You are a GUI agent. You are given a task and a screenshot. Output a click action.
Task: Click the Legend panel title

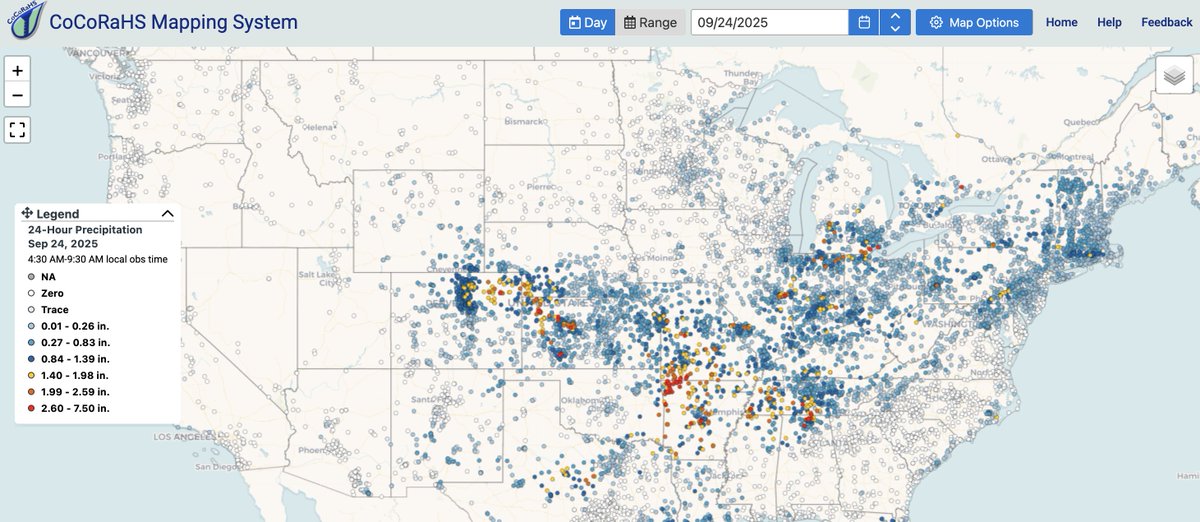pyautogui.click(x=58, y=214)
